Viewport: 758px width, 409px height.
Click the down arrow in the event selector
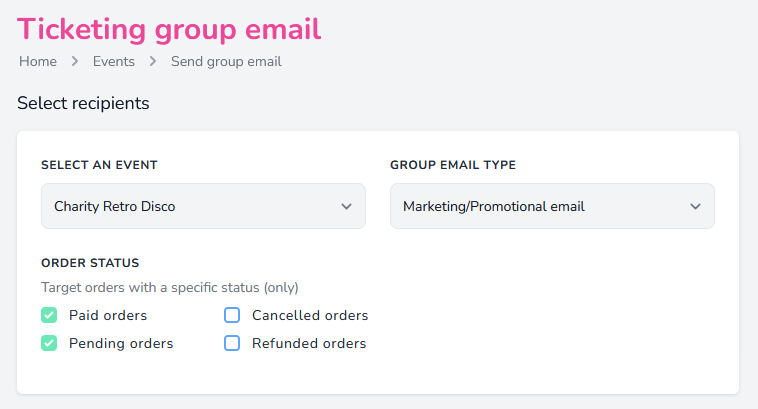[x=346, y=207]
